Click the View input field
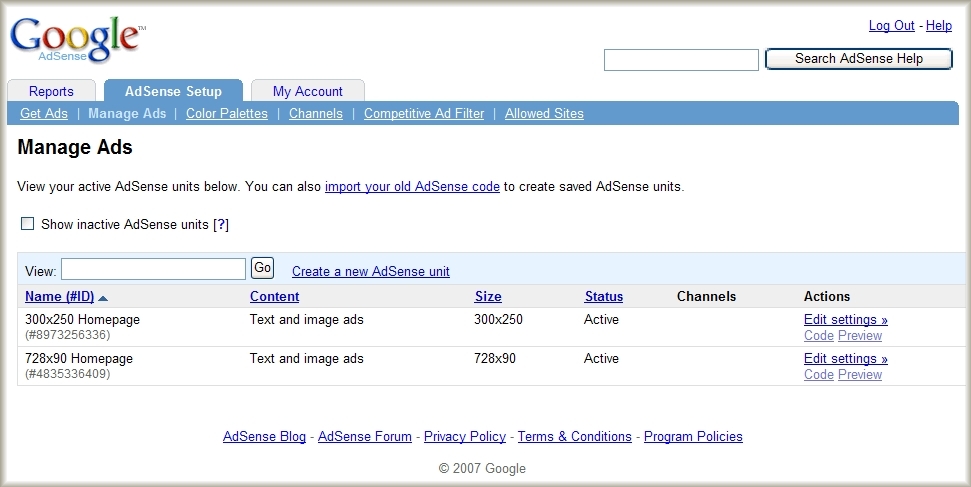The width and height of the screenshot is (971, 487). (x=154, y=269)
